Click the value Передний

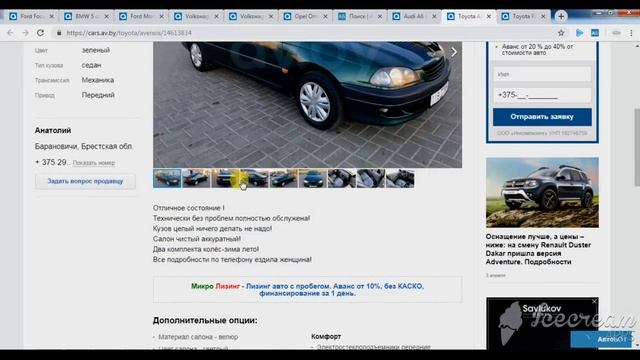[98, 95]
